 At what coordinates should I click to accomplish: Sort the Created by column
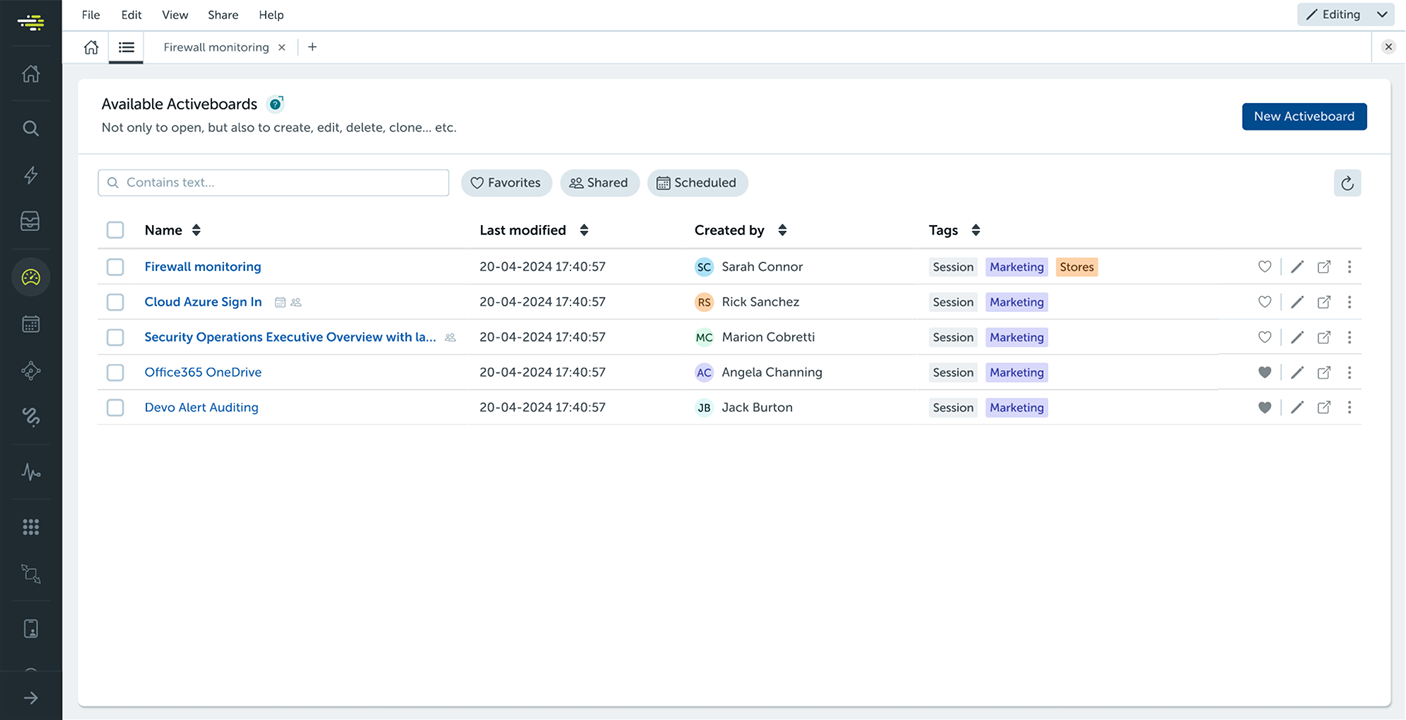[x=781, y=229]
